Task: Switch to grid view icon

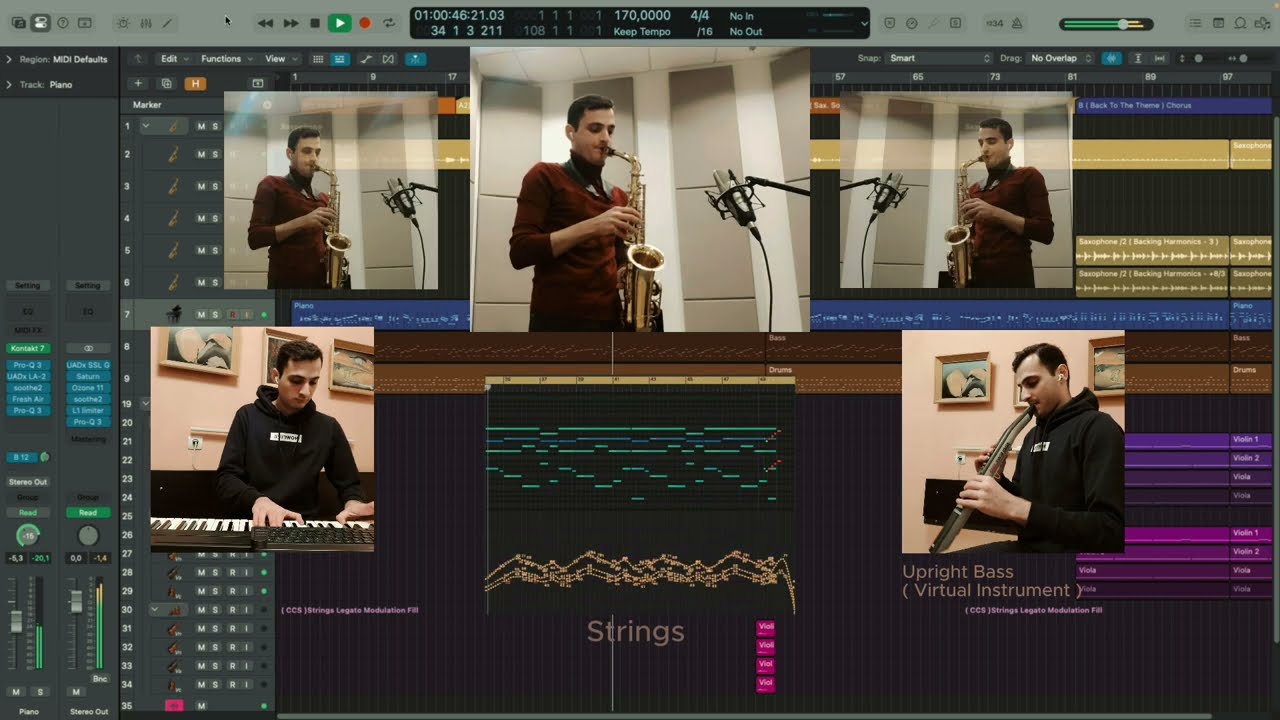Action: pos(318,59)
